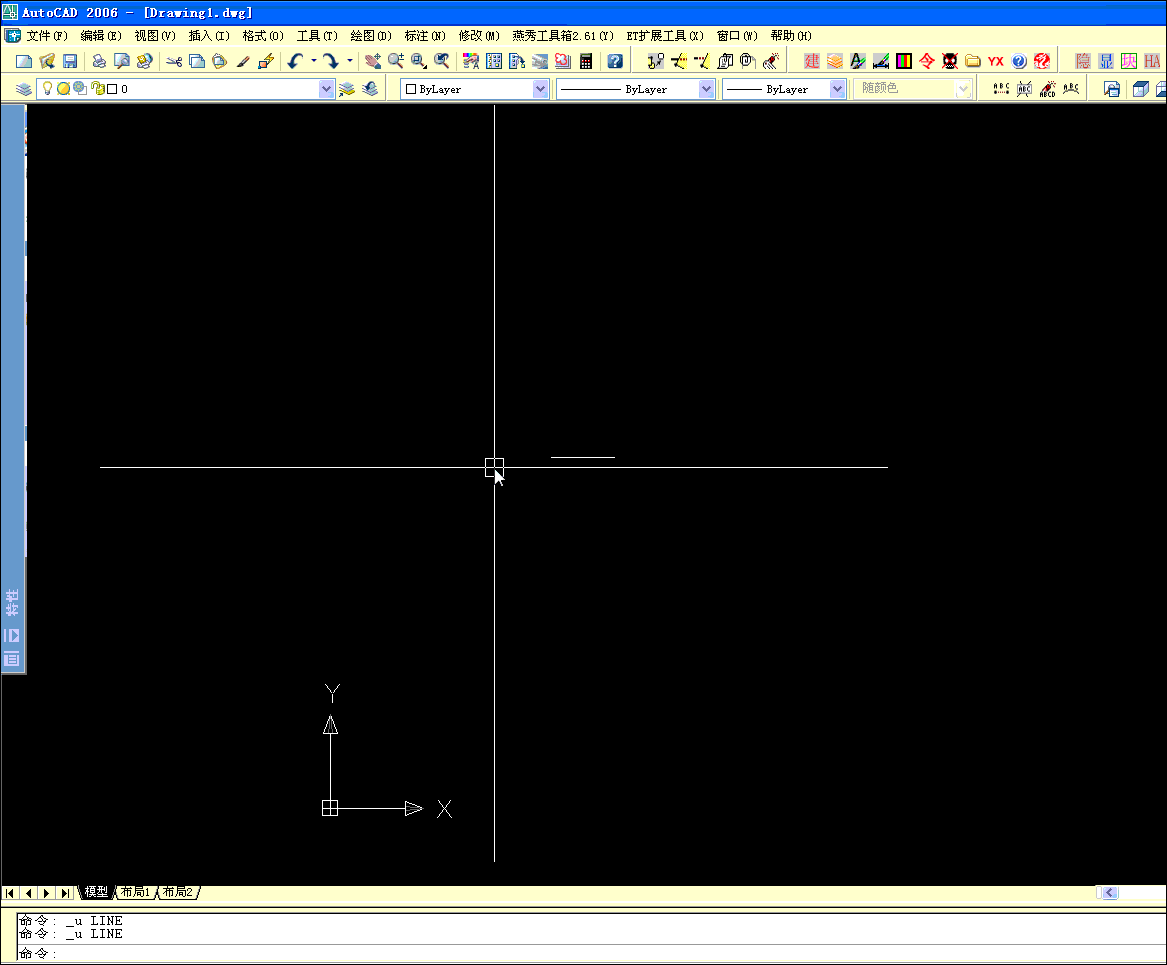The image size is (1167, 965).
Task: Click the Publish icon
Action: pos(144,61)
